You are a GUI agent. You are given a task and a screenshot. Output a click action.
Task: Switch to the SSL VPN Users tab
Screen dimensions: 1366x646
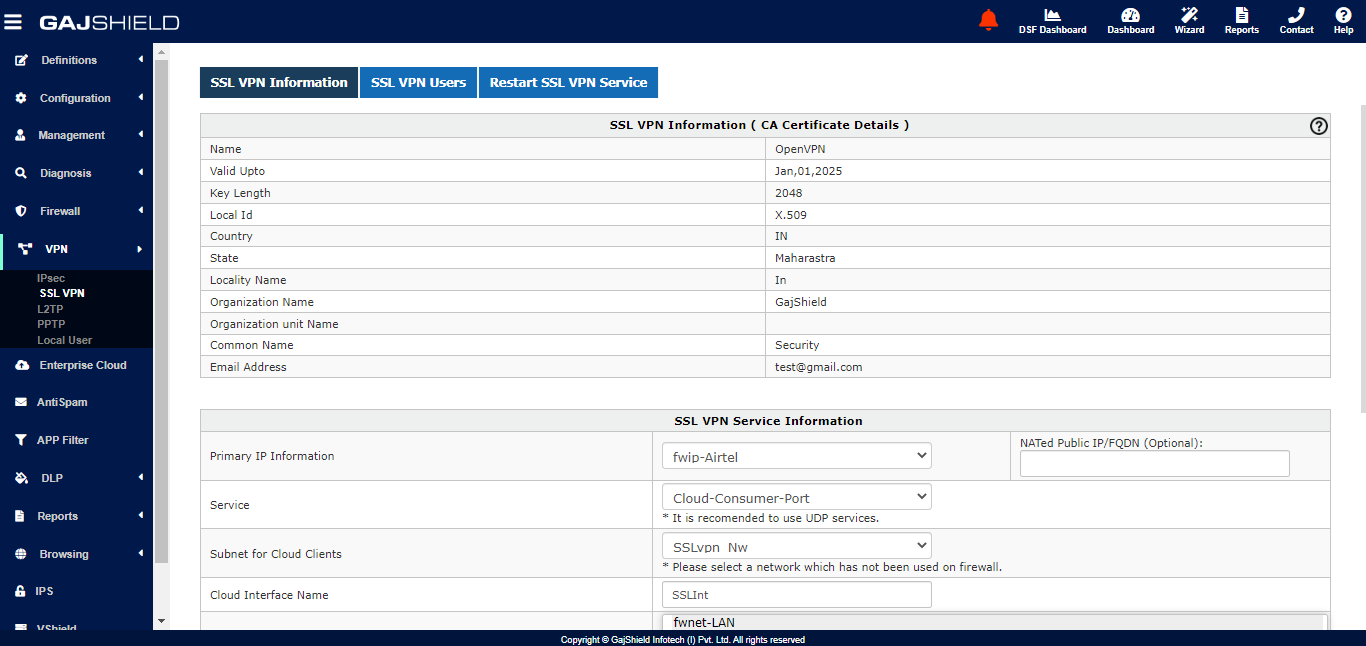(418, 83)
